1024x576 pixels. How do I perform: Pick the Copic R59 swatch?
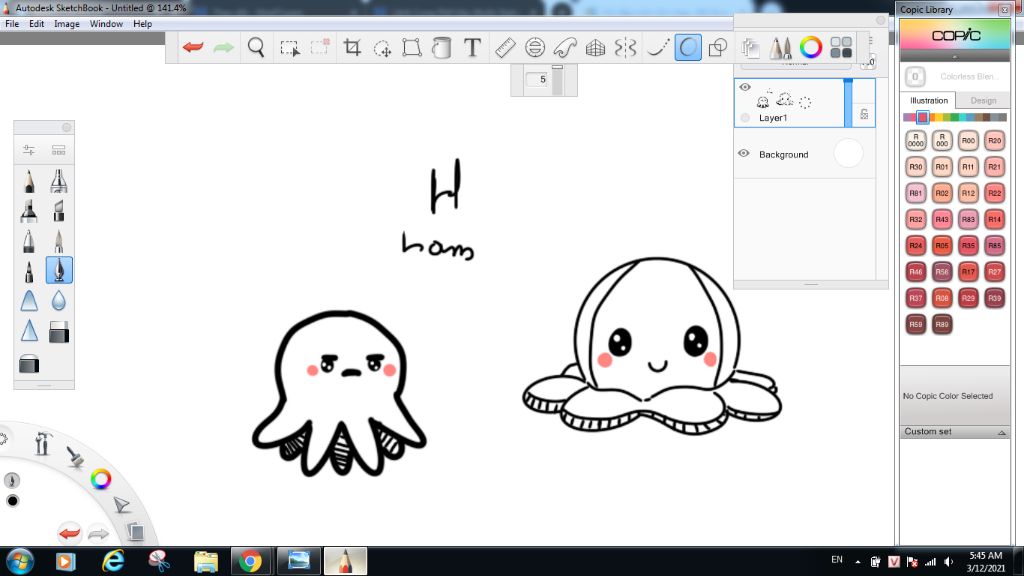[916, 324]
